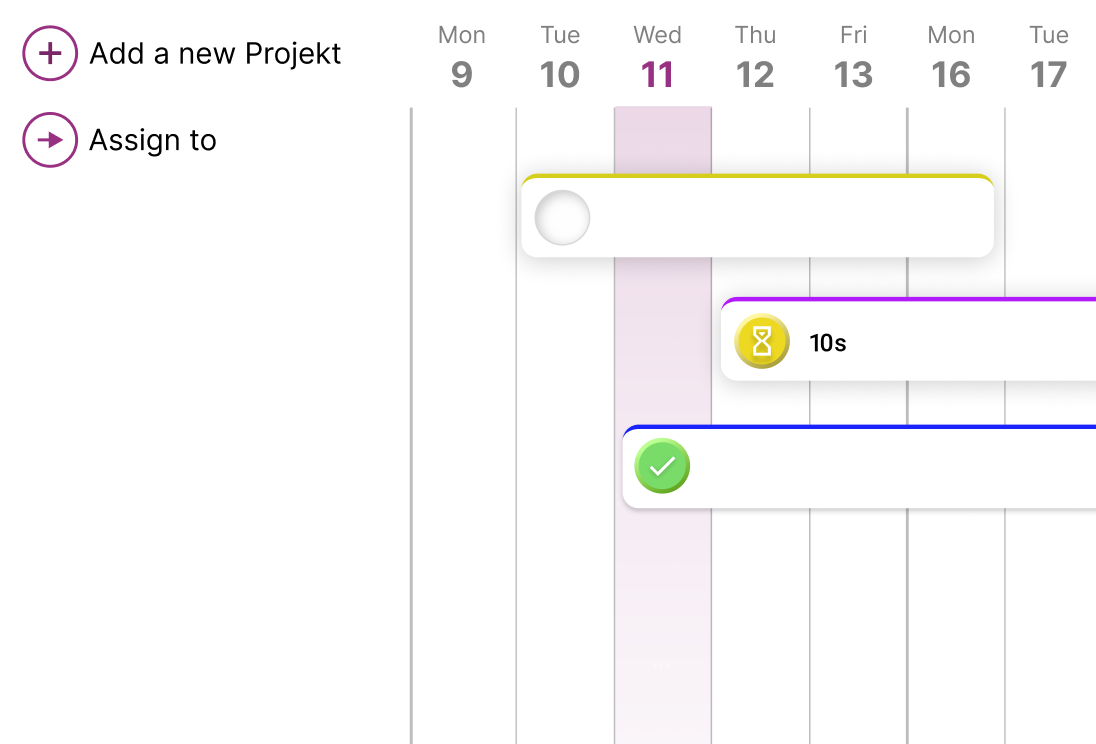Image resolution: width=1096 pixels, height=744 pixels.
Task: Toggle the empty grey status circle
Action: tap(562, 218)
